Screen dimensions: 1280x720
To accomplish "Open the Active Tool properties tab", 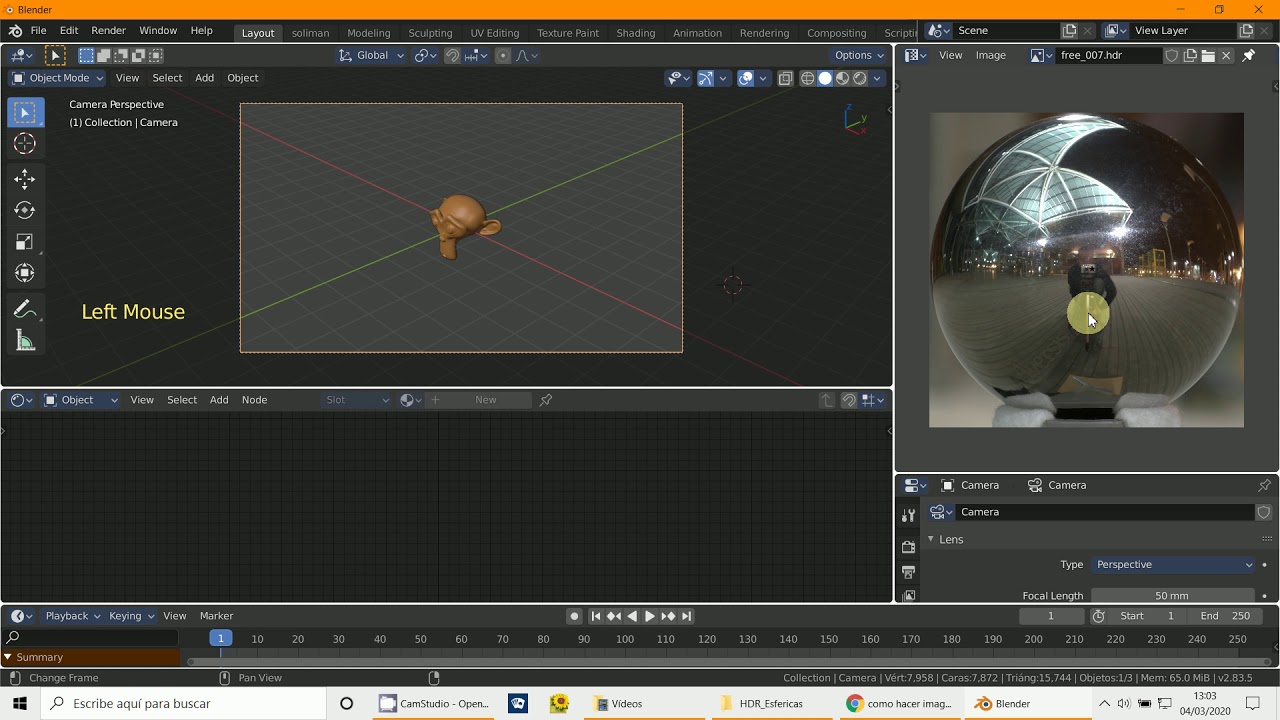I will click(908, 515).
